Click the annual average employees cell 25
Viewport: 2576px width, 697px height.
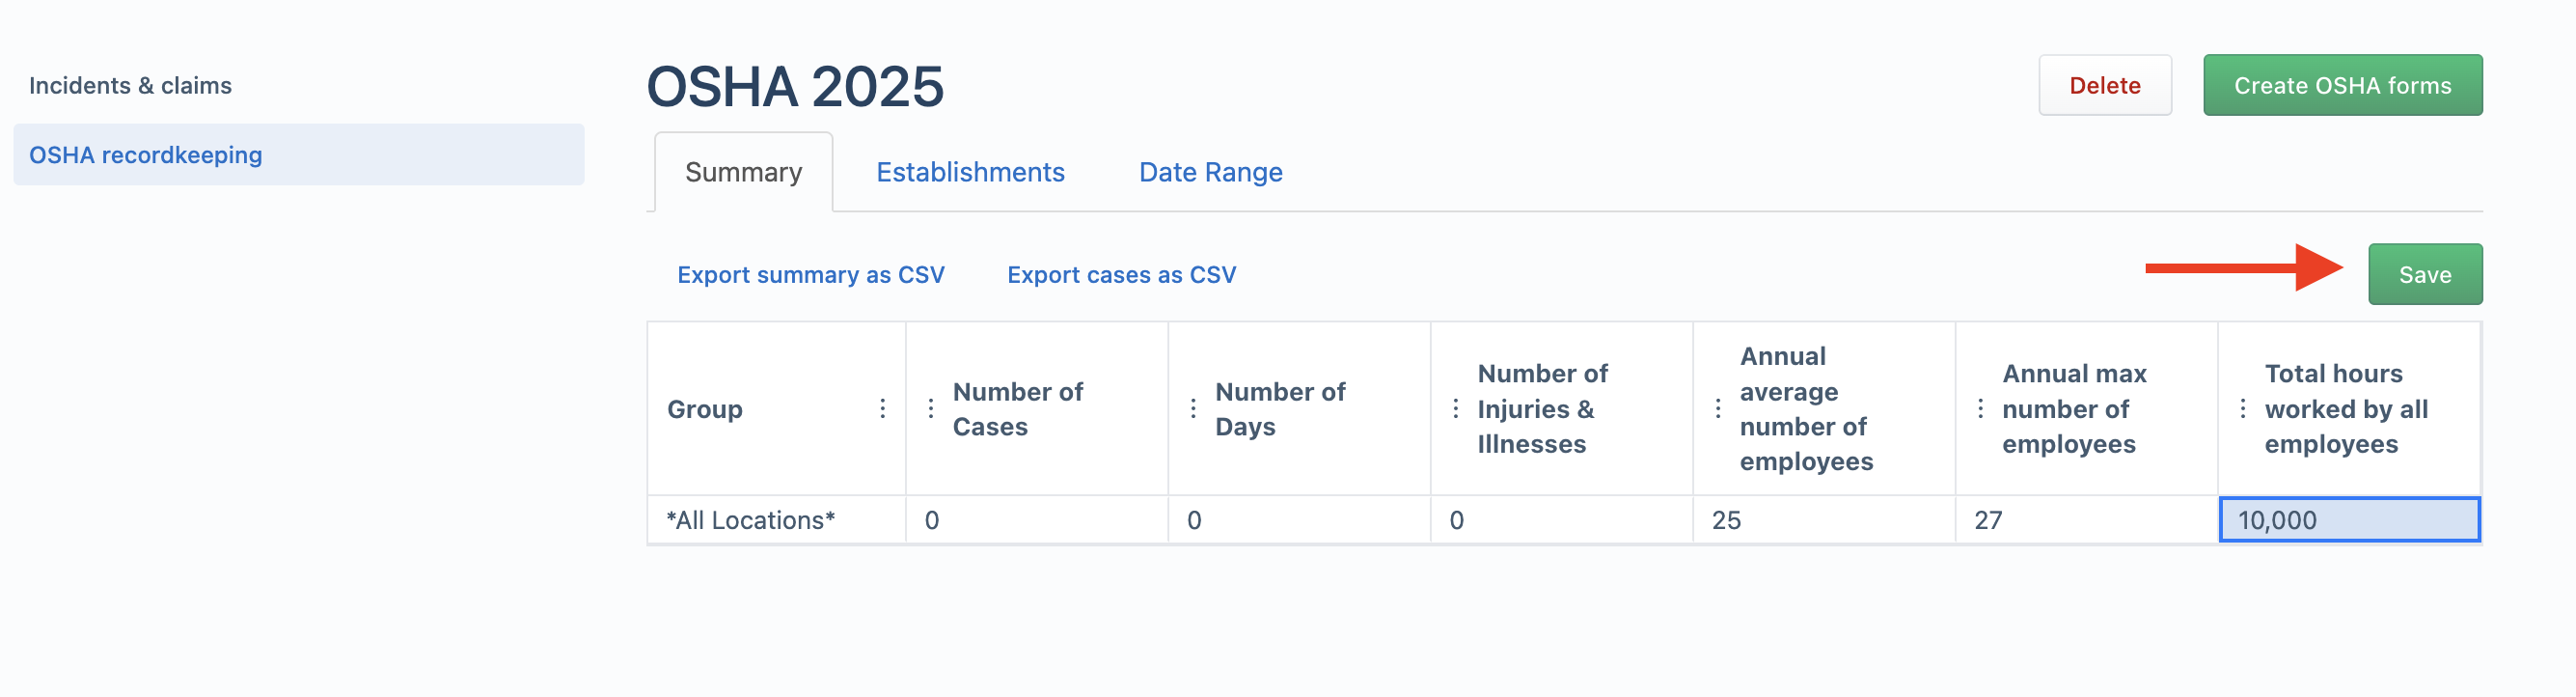1823,519
